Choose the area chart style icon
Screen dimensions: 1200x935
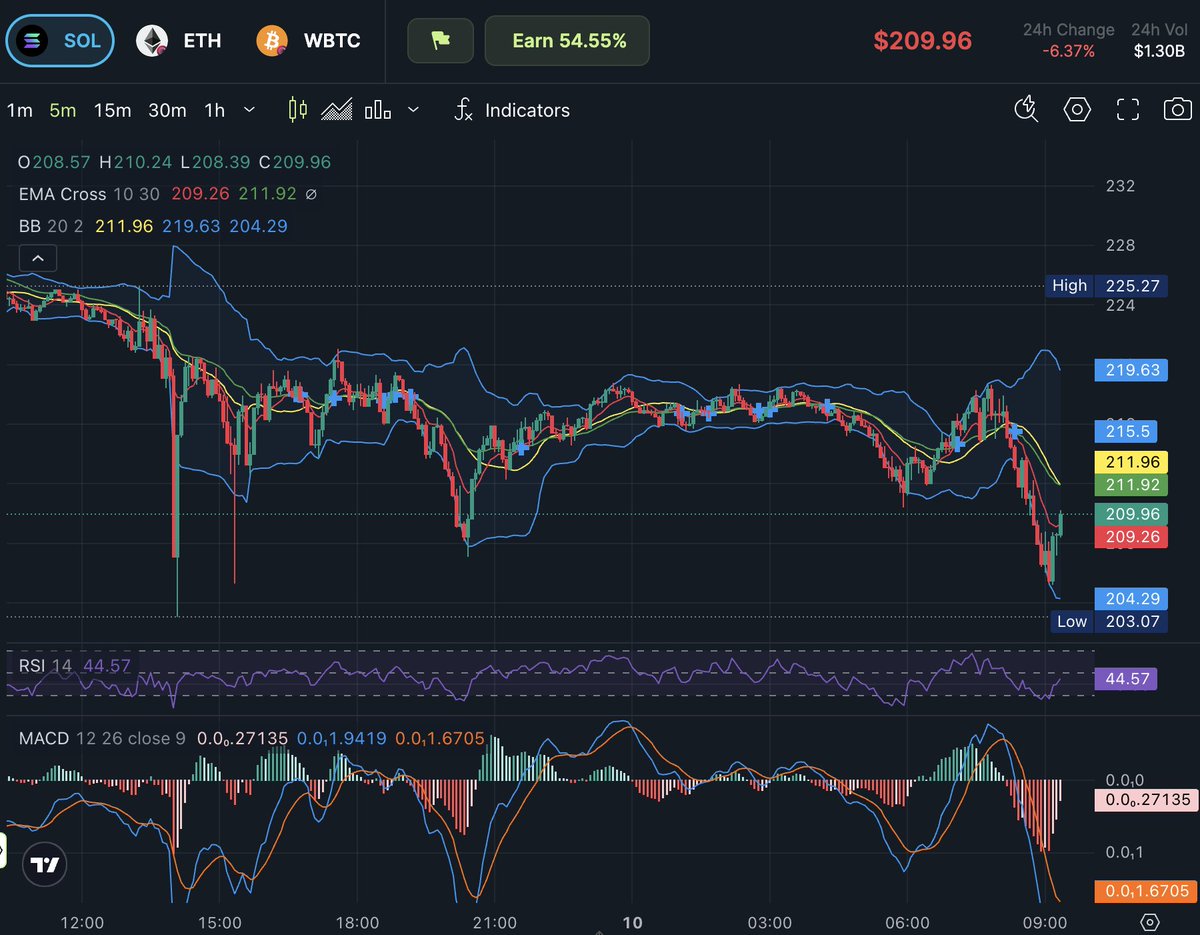click(x=337, y=110)
